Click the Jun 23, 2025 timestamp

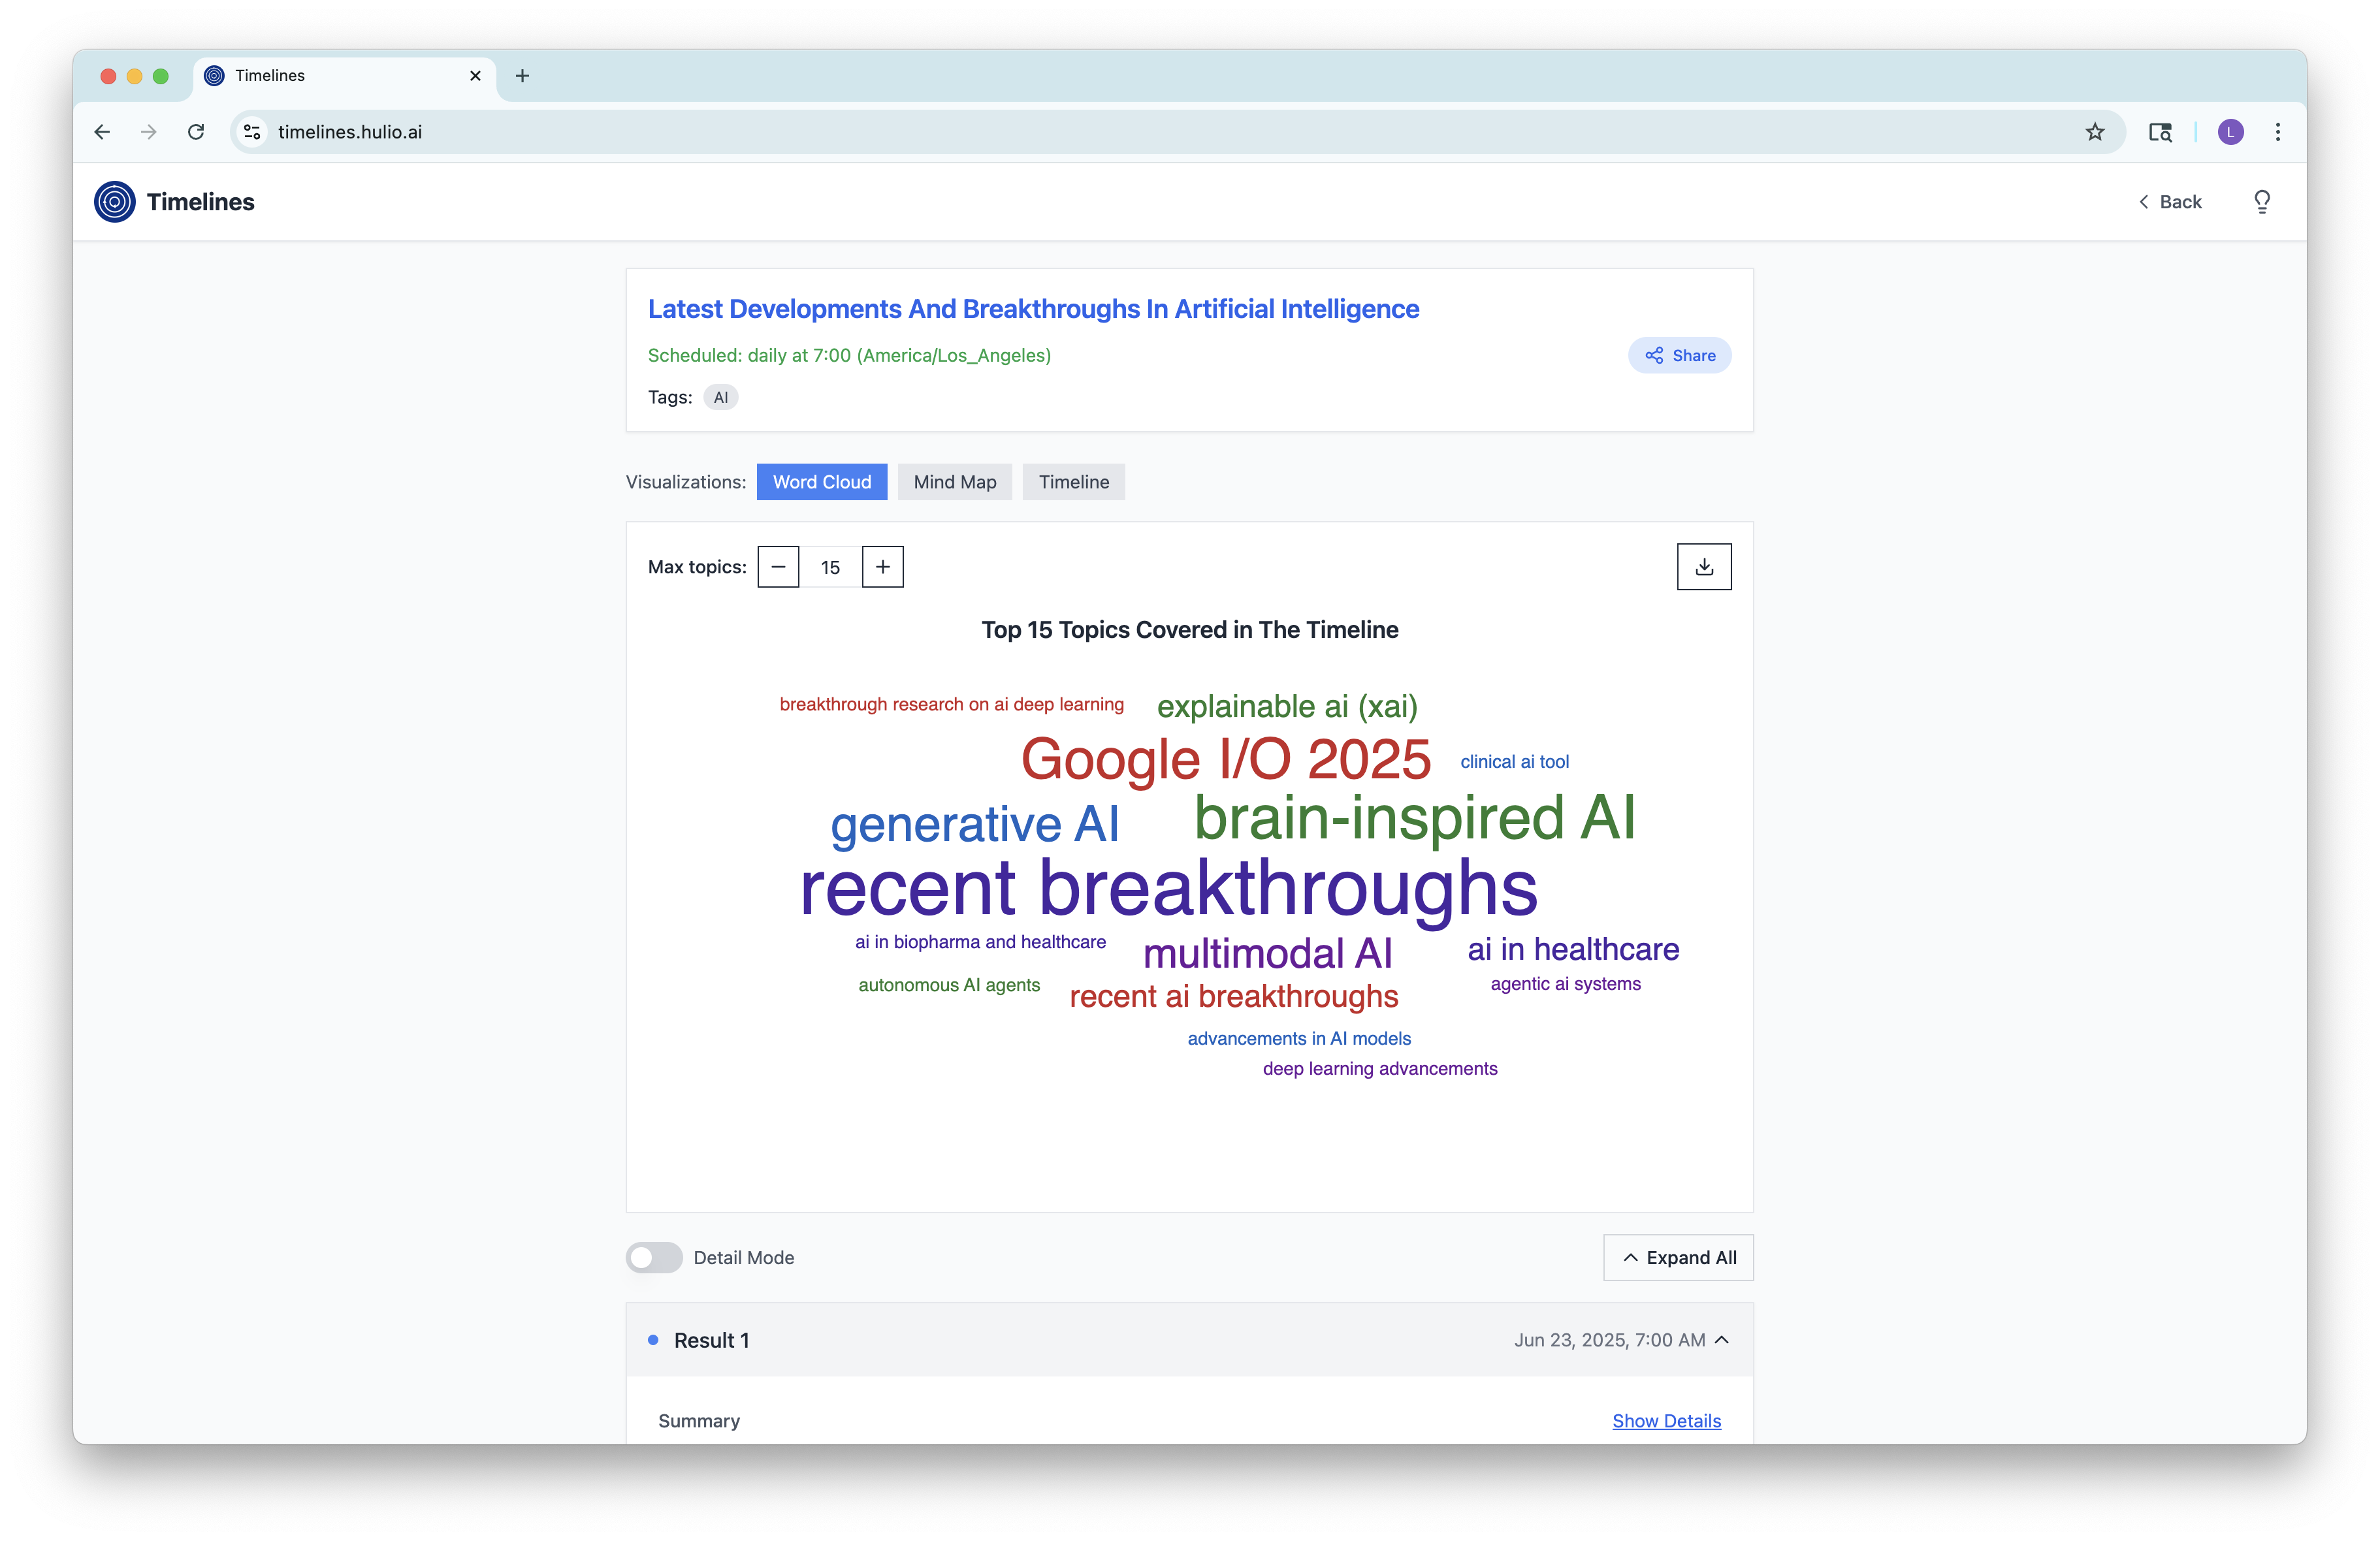pyautogui.click(x=1609, y=1340)
